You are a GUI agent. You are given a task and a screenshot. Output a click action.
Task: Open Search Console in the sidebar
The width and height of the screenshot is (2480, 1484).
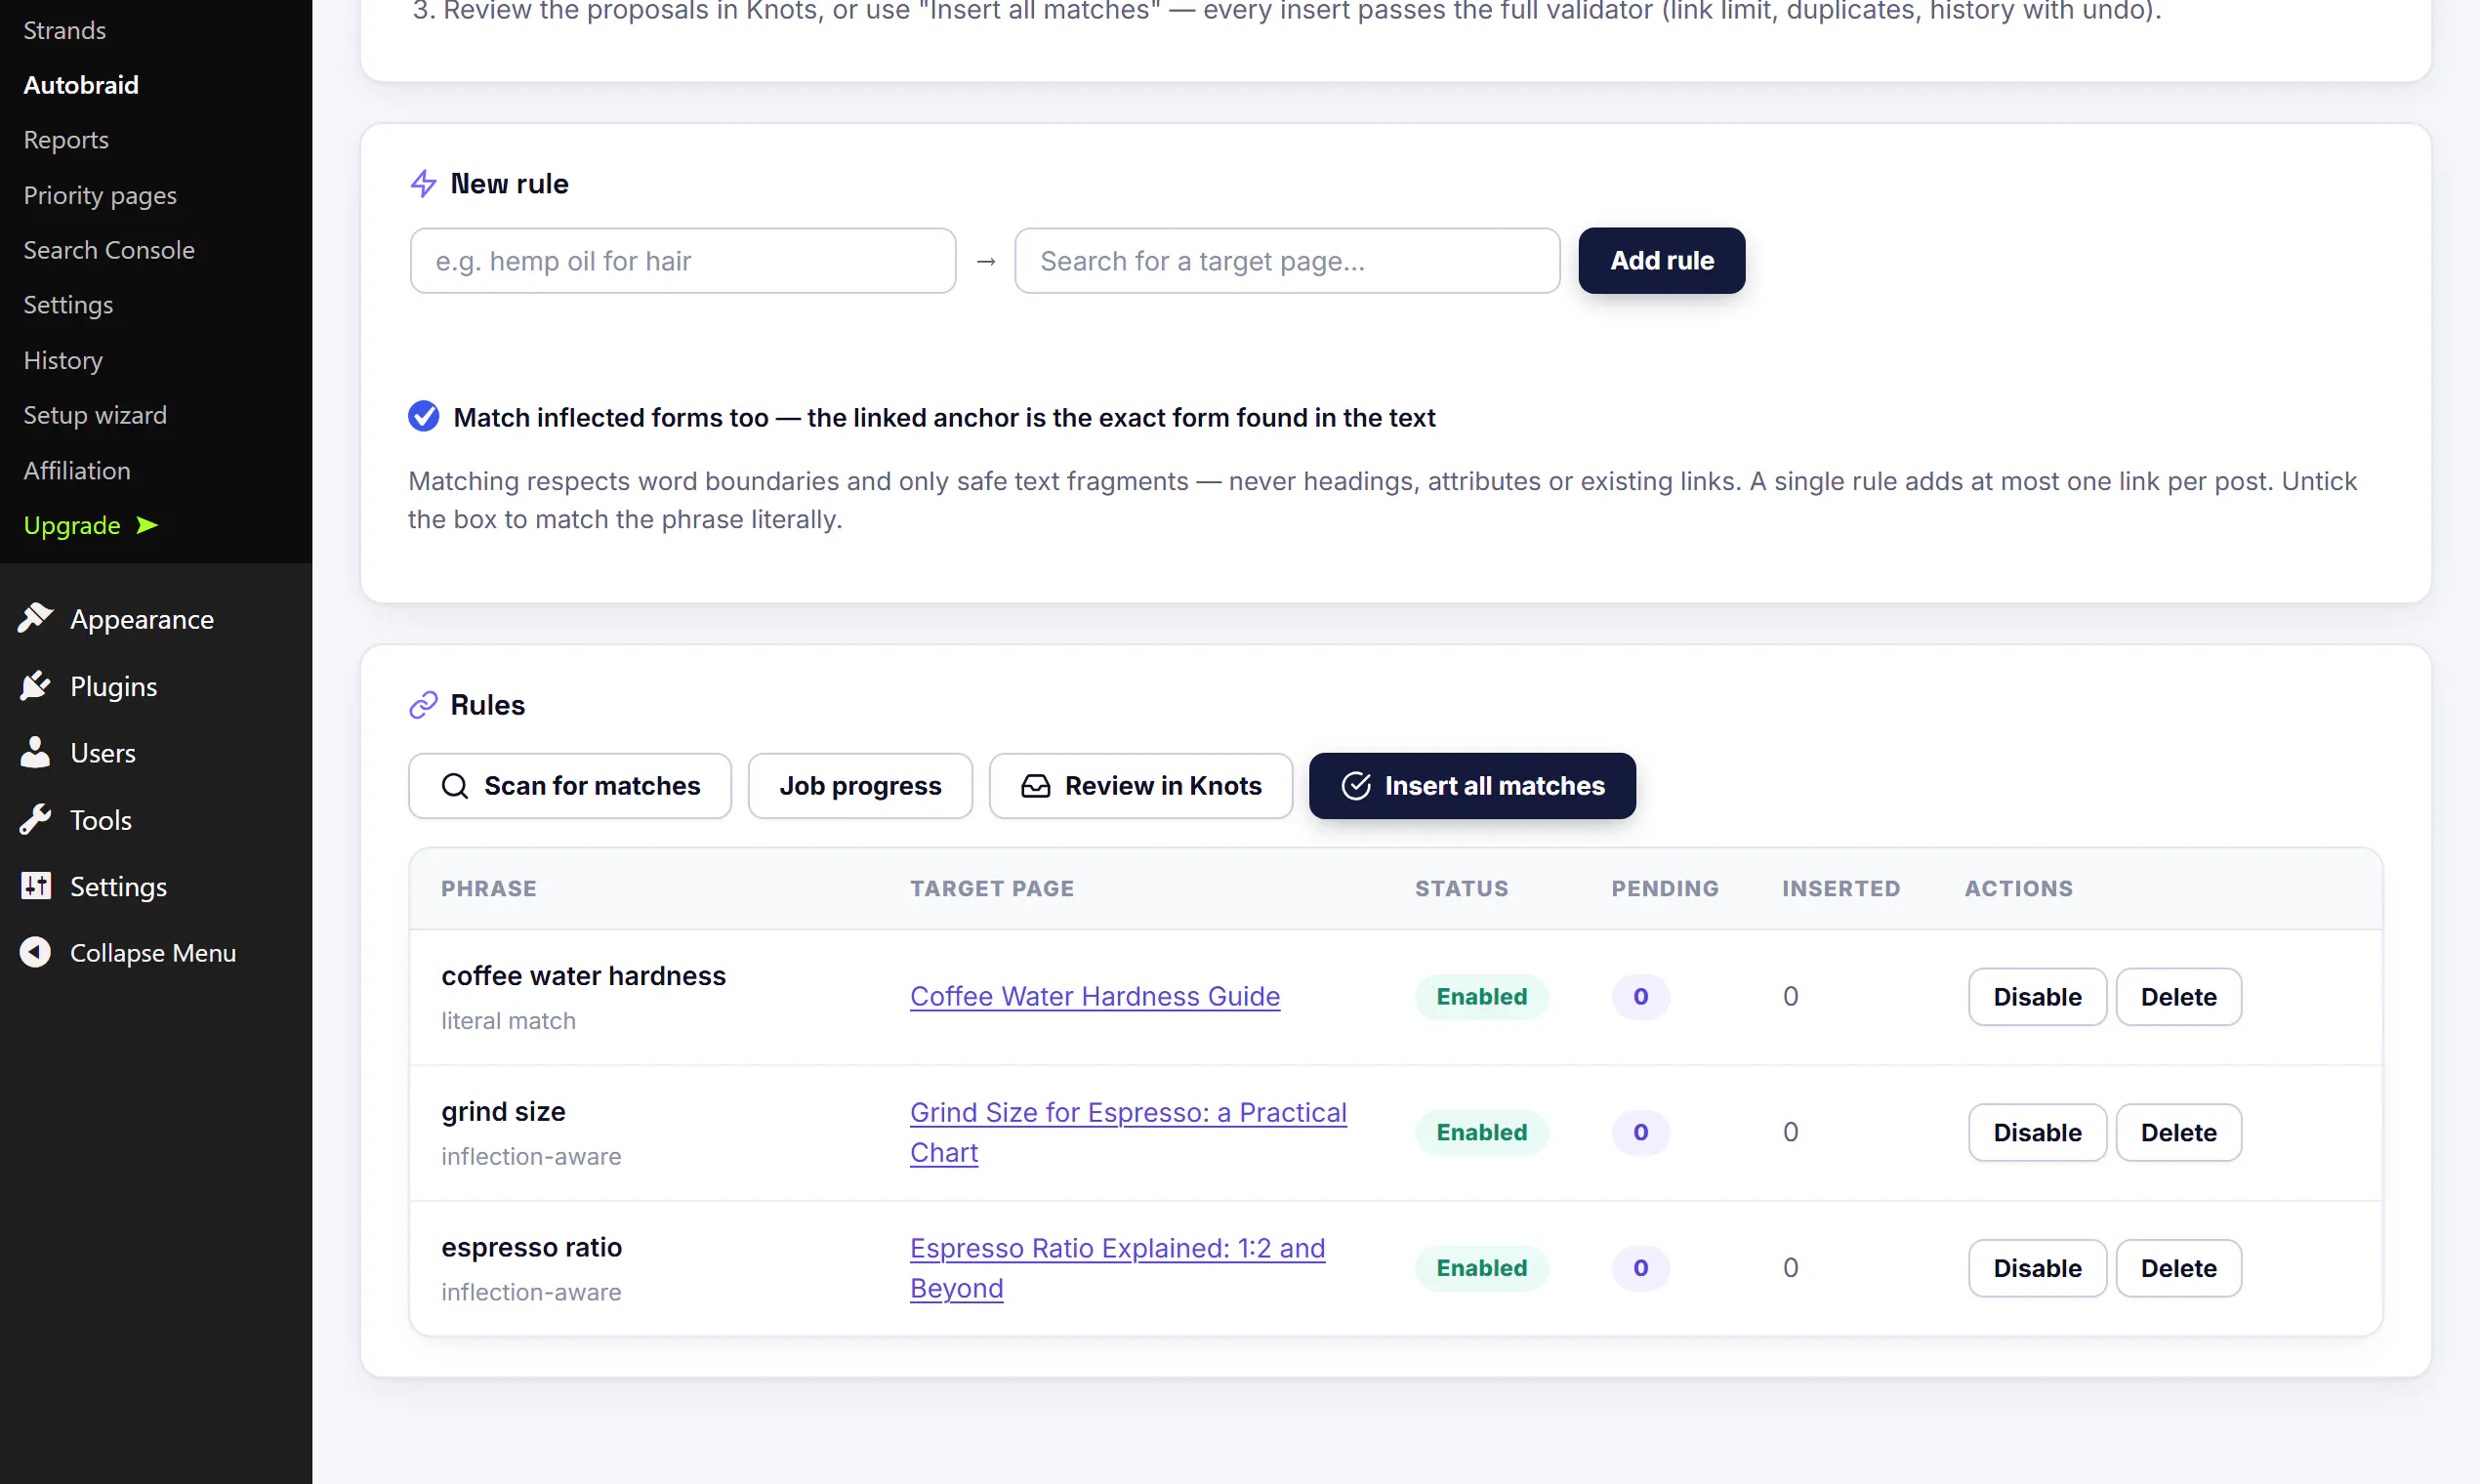(109, 250)
